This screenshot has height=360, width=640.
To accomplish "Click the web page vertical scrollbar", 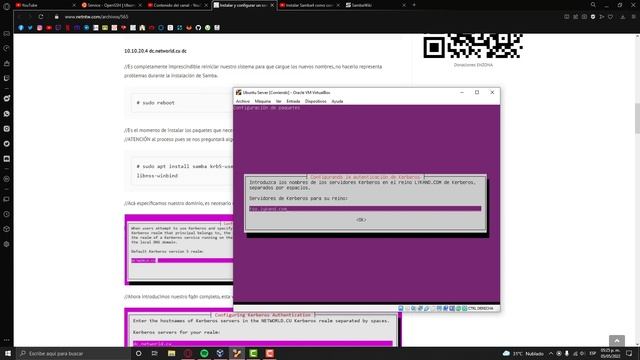I will click(638, 118).
